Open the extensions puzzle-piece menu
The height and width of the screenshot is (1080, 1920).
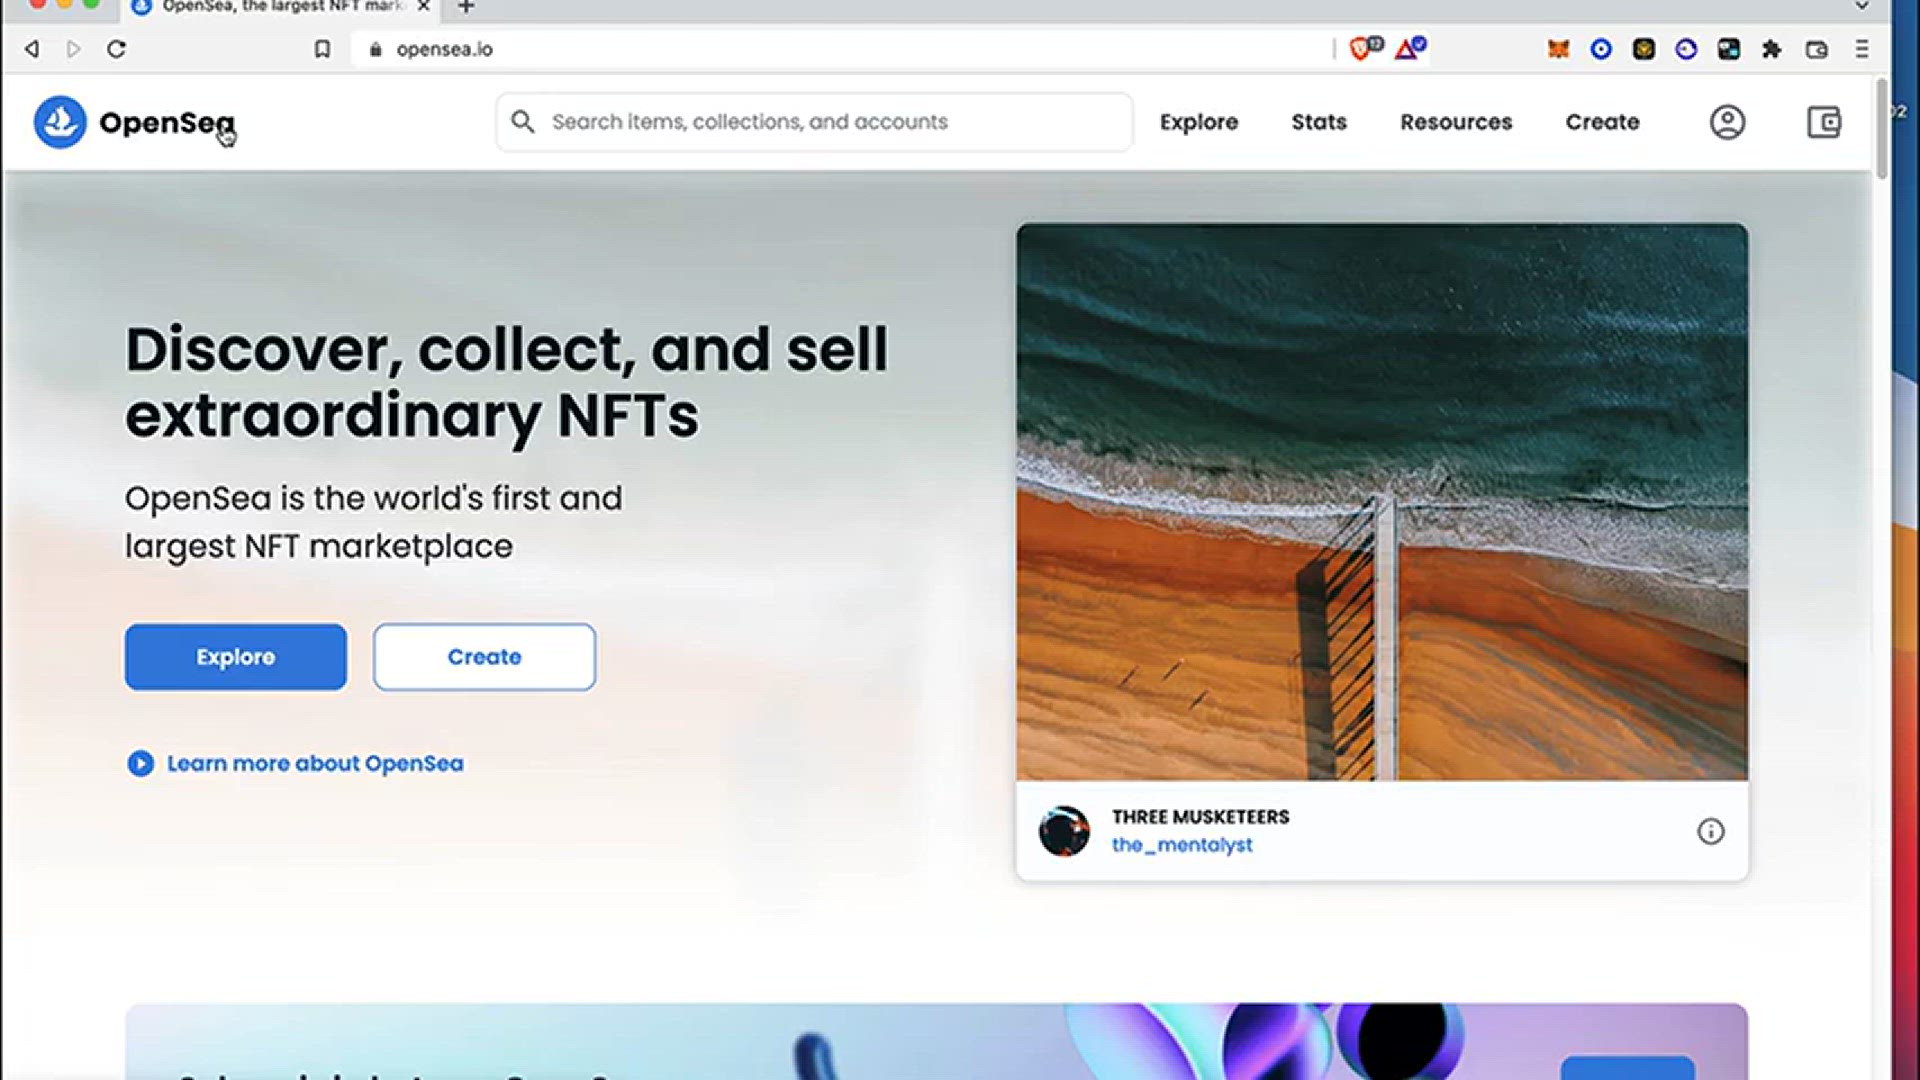[x=1771, y=49]
